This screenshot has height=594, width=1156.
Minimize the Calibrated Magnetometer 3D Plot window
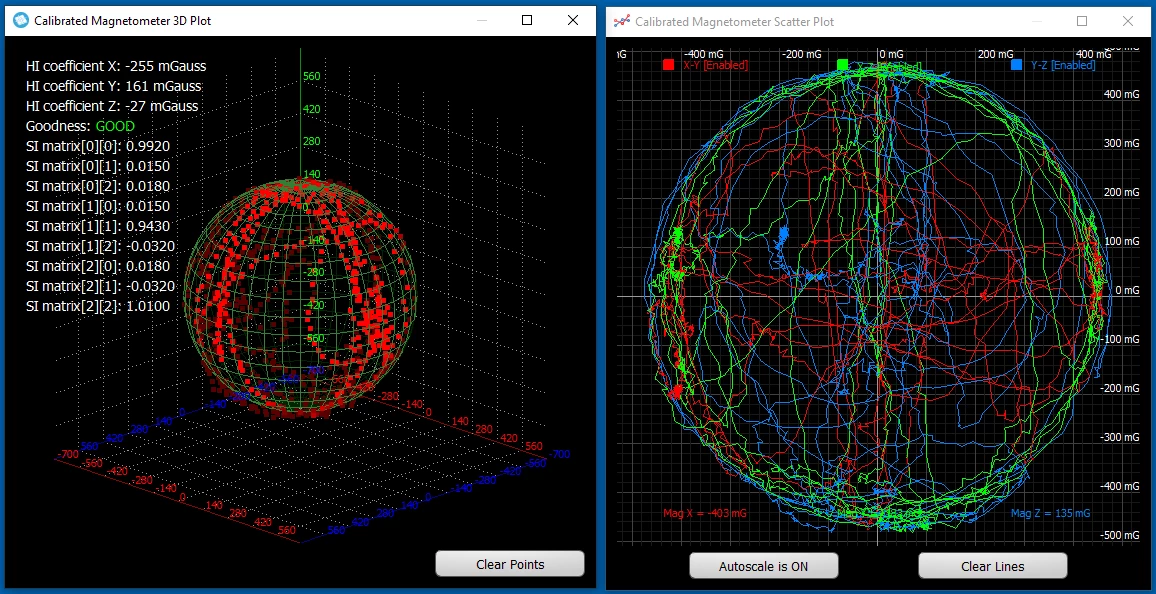click(x=481, y=21)
